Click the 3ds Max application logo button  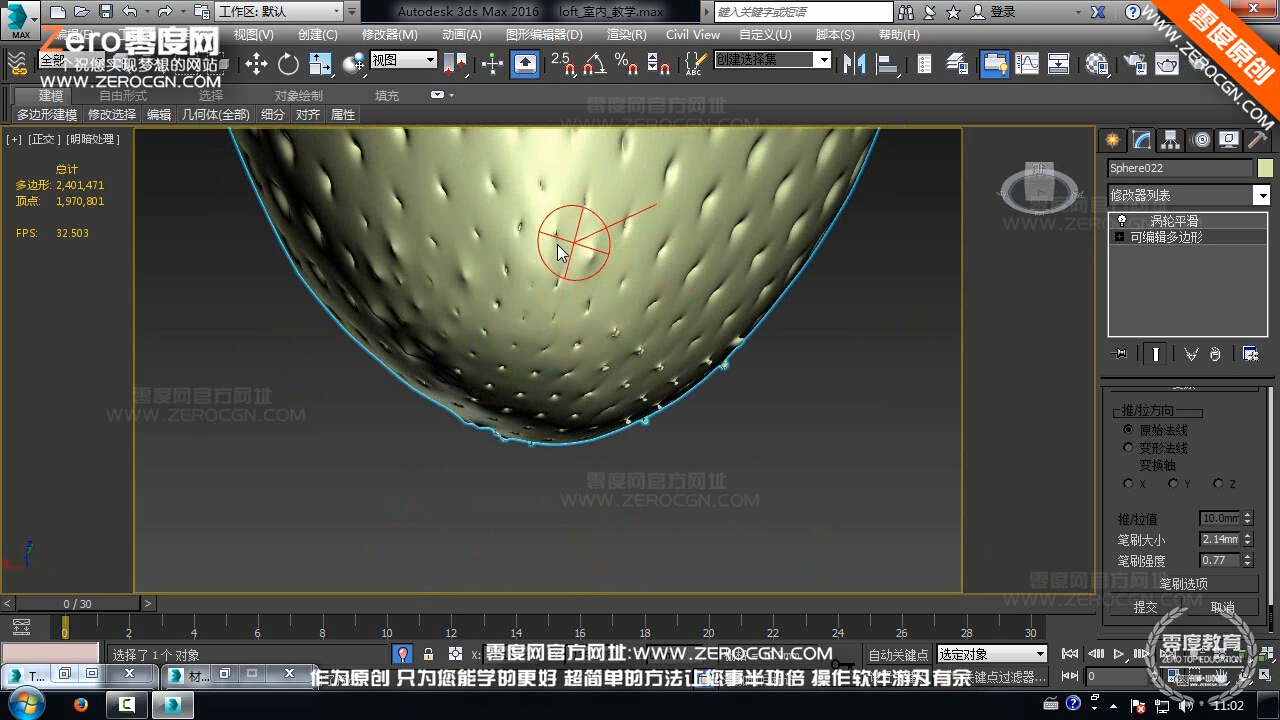coord(20,20)
